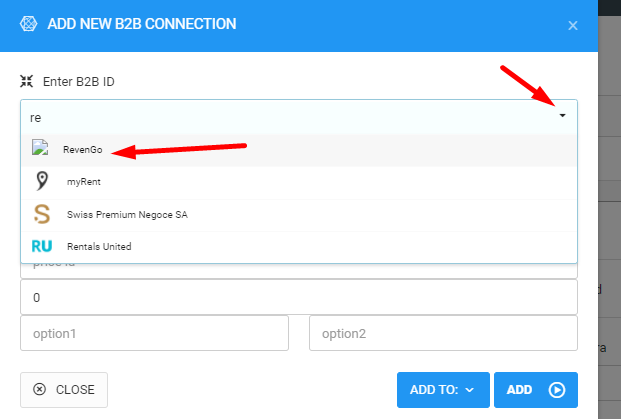Image resolution: width=621 pixels, height=419 pixels.
Task: Select RevenGo from the suggestion list
Action: point(299,150)
